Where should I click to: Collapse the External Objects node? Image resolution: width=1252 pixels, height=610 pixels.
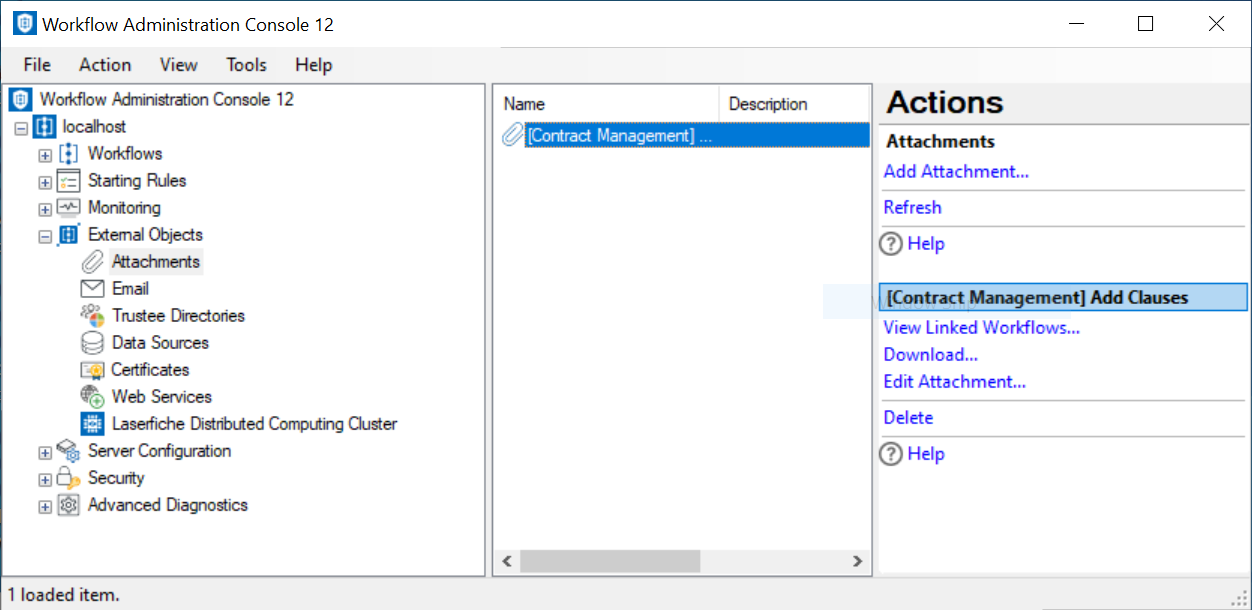(x=45, y=236)
